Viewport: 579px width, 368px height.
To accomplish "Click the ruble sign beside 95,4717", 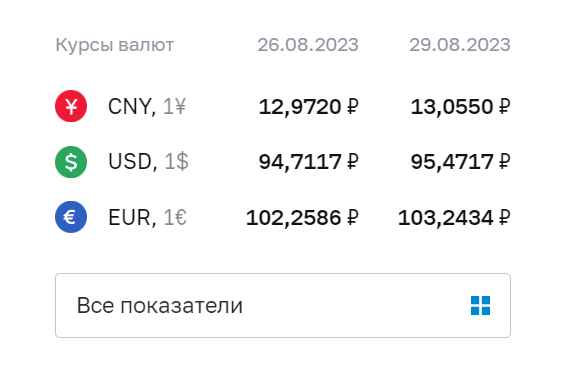I will pyautogui.click(x=505, y=162).
